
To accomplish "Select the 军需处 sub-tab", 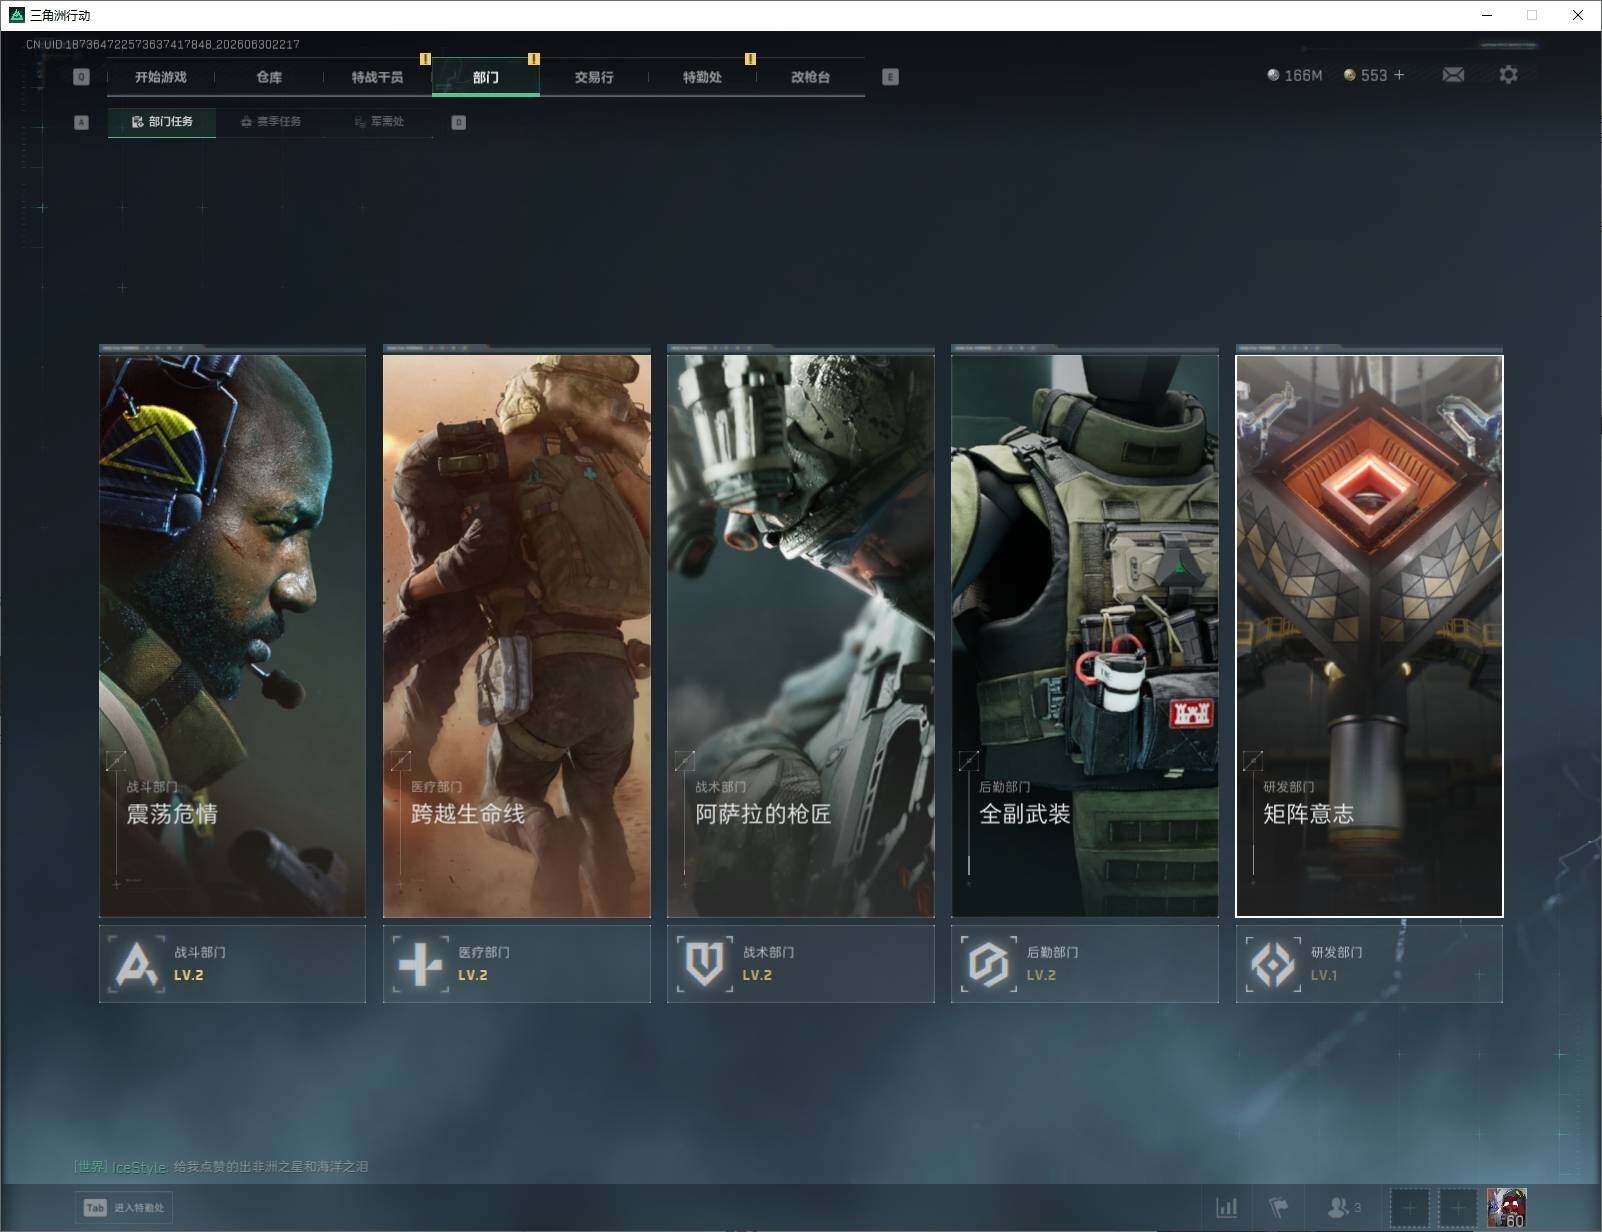I will tap(379, 122).
